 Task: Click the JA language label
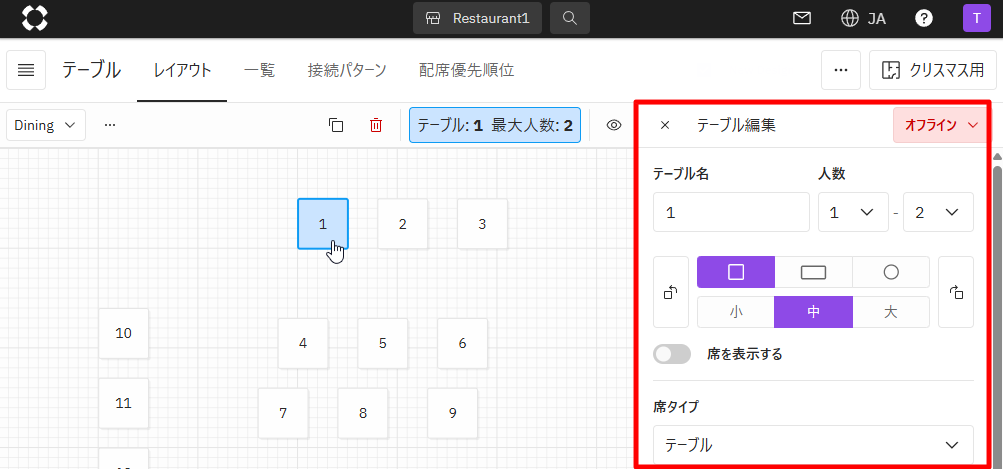876,19
